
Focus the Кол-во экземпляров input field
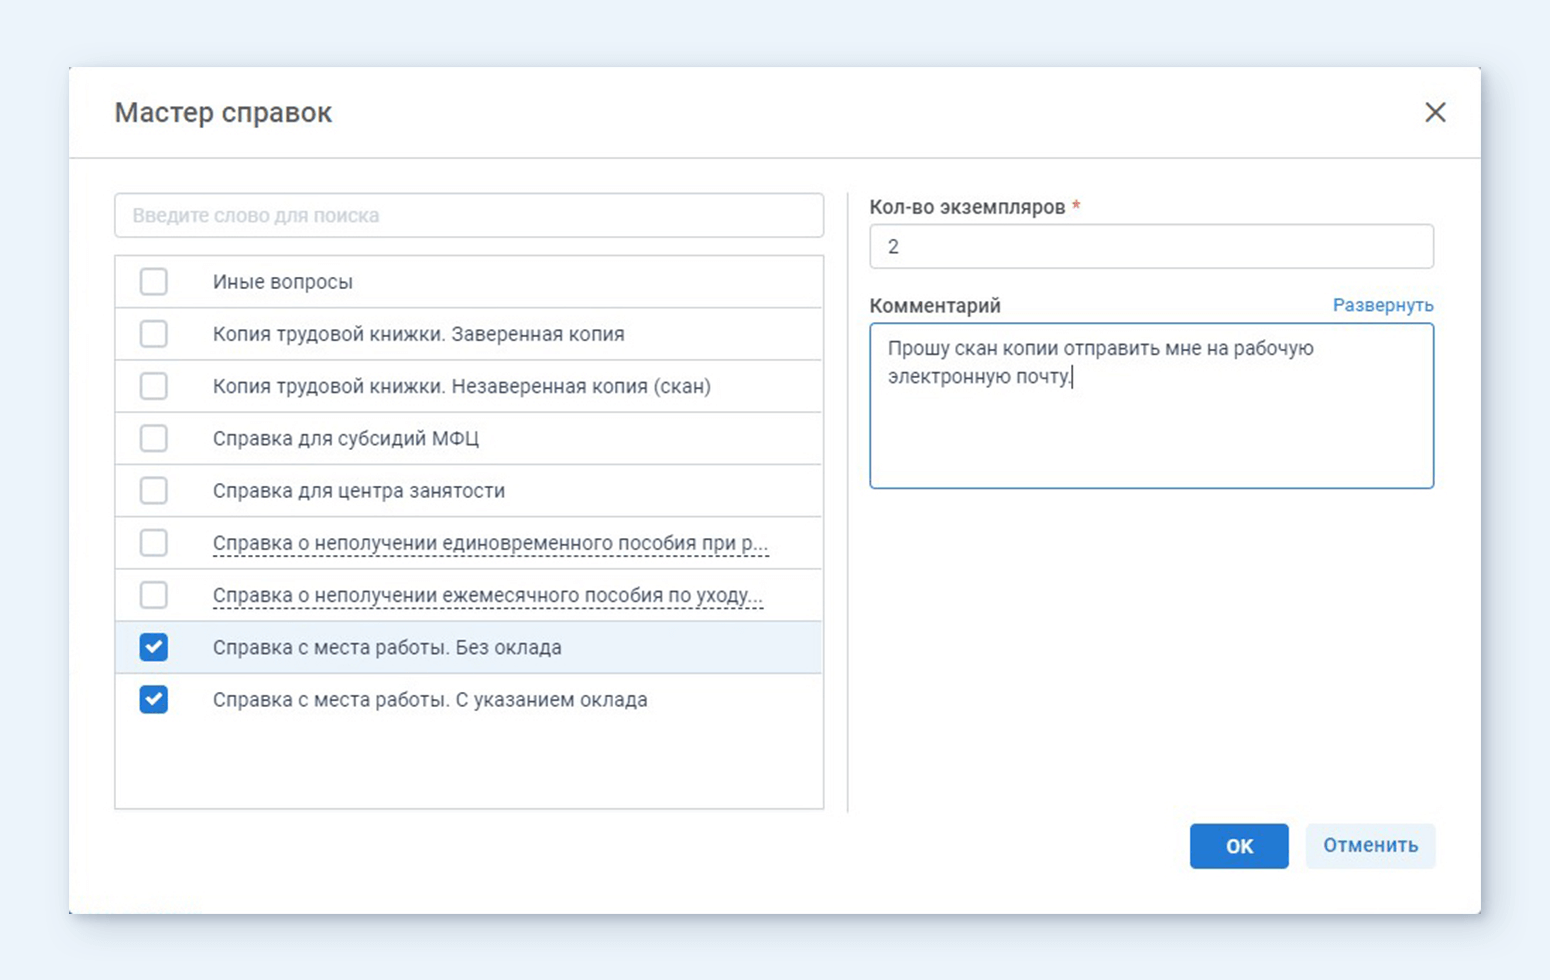click(x=1151, y=246)
